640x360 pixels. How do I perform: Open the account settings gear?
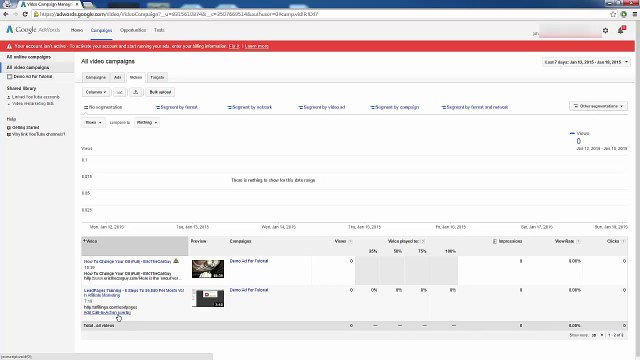[x=605, y=30]
